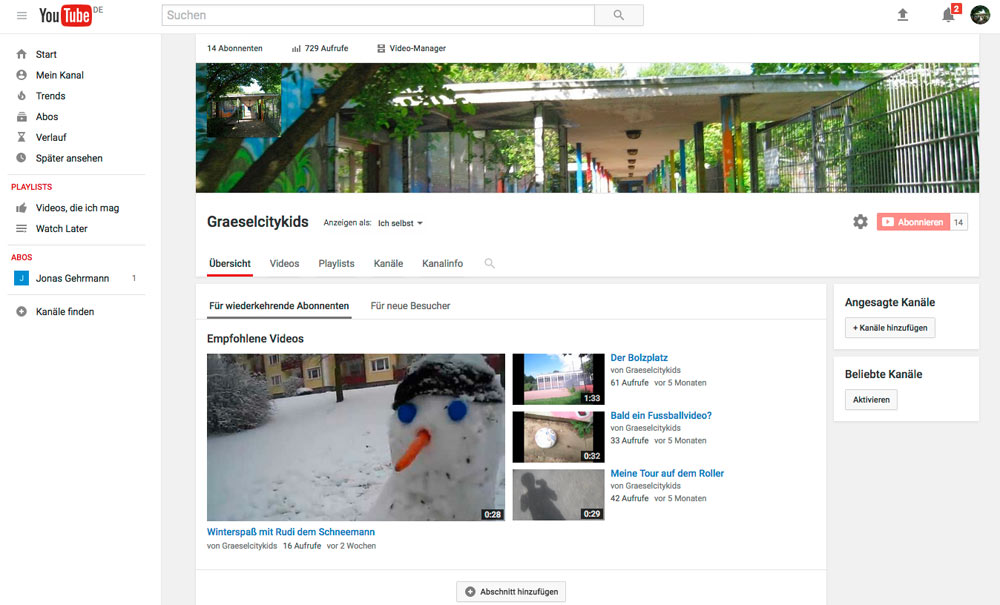Click the Abschnitt hinzufügen button
Screen dimensions: 1000x605
[x=511, y=592]
